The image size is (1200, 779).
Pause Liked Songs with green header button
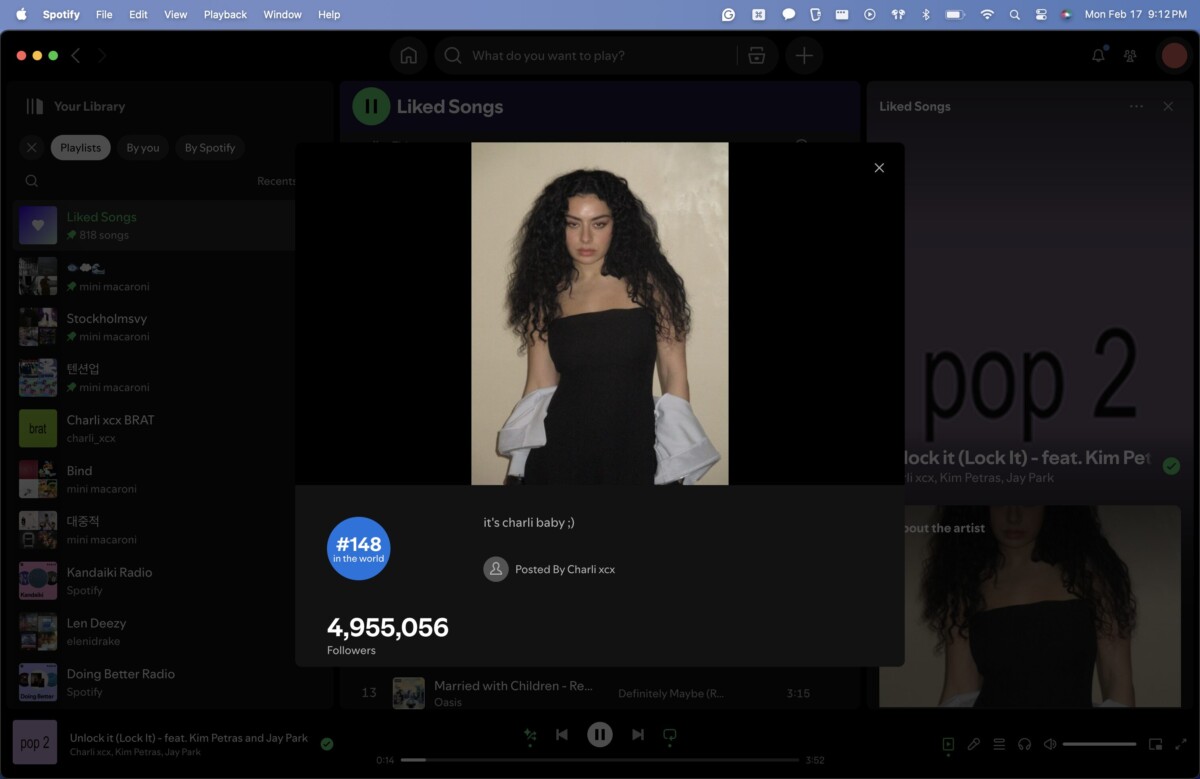click(371, 106)
